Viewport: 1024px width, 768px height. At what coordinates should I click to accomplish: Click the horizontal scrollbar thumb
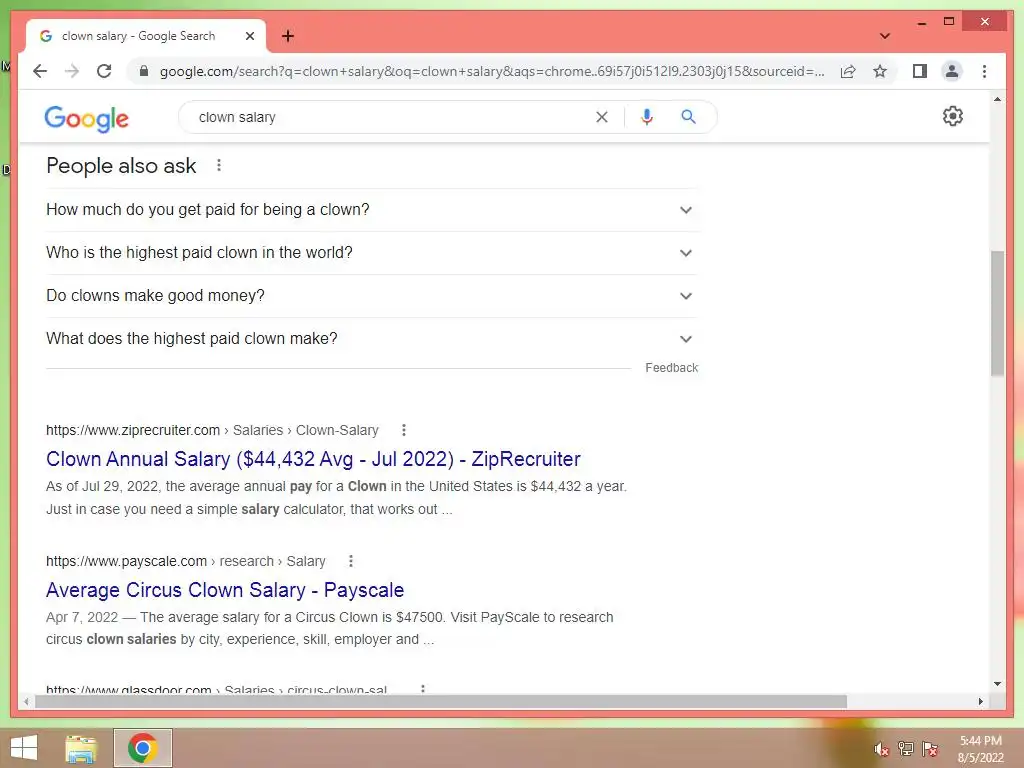coord(441,701)
